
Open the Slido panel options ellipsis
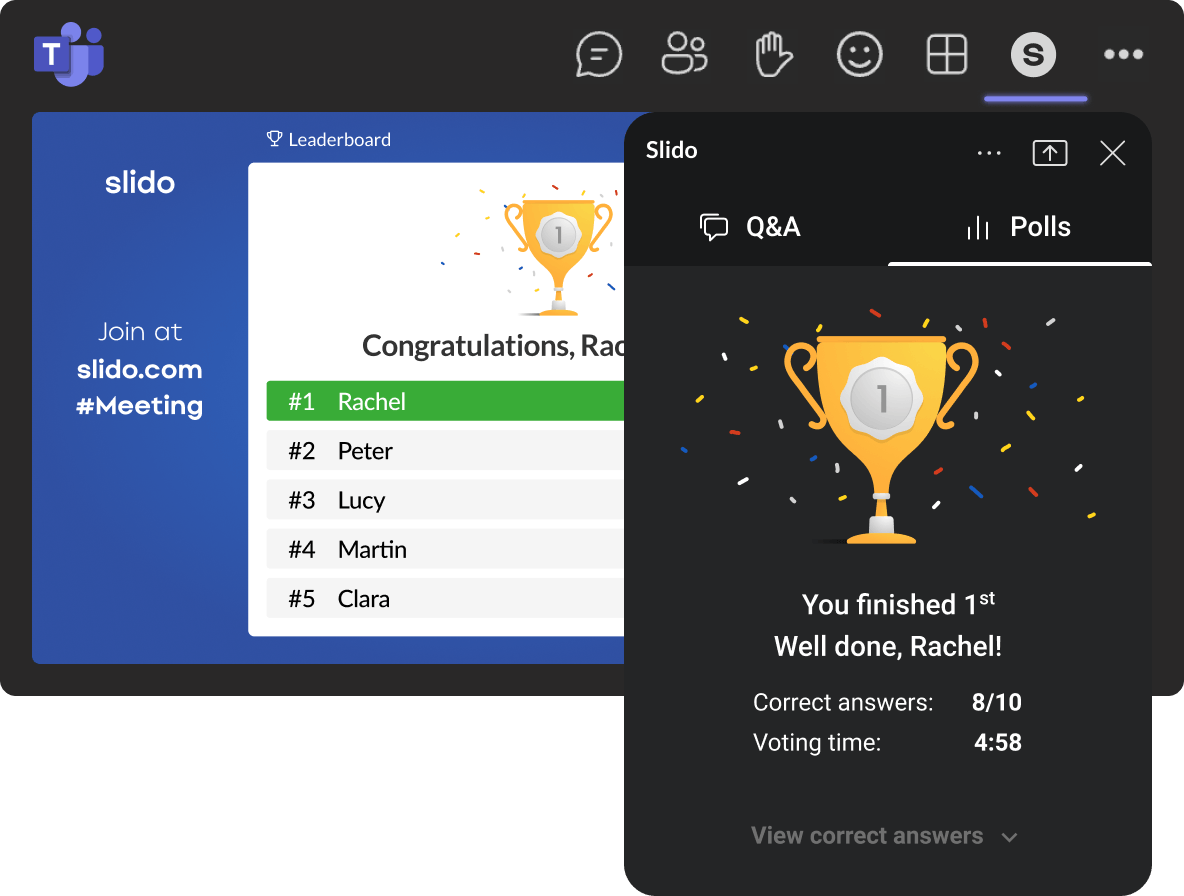pos(988,153)
